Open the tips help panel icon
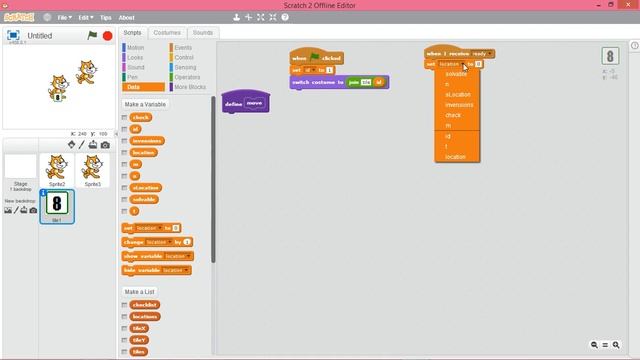The height and width of the screenshot is (360, 640). (x=635, y=46)
